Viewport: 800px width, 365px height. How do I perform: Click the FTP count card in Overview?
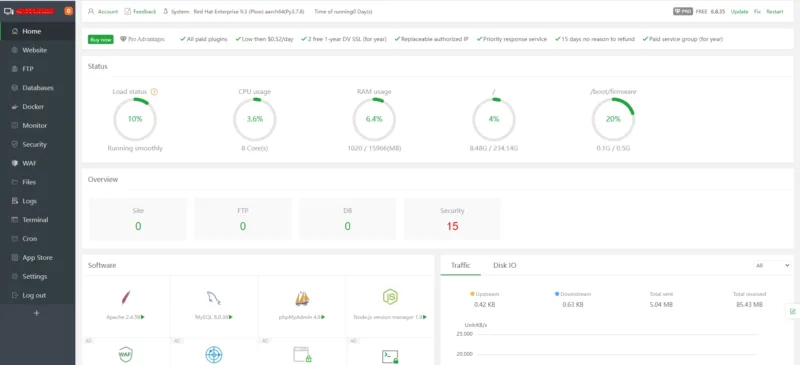tap(243, 219)
